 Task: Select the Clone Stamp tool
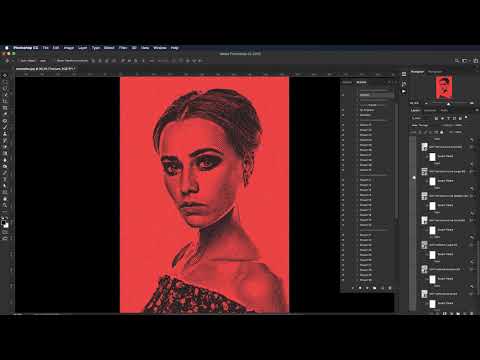[5, 134]
